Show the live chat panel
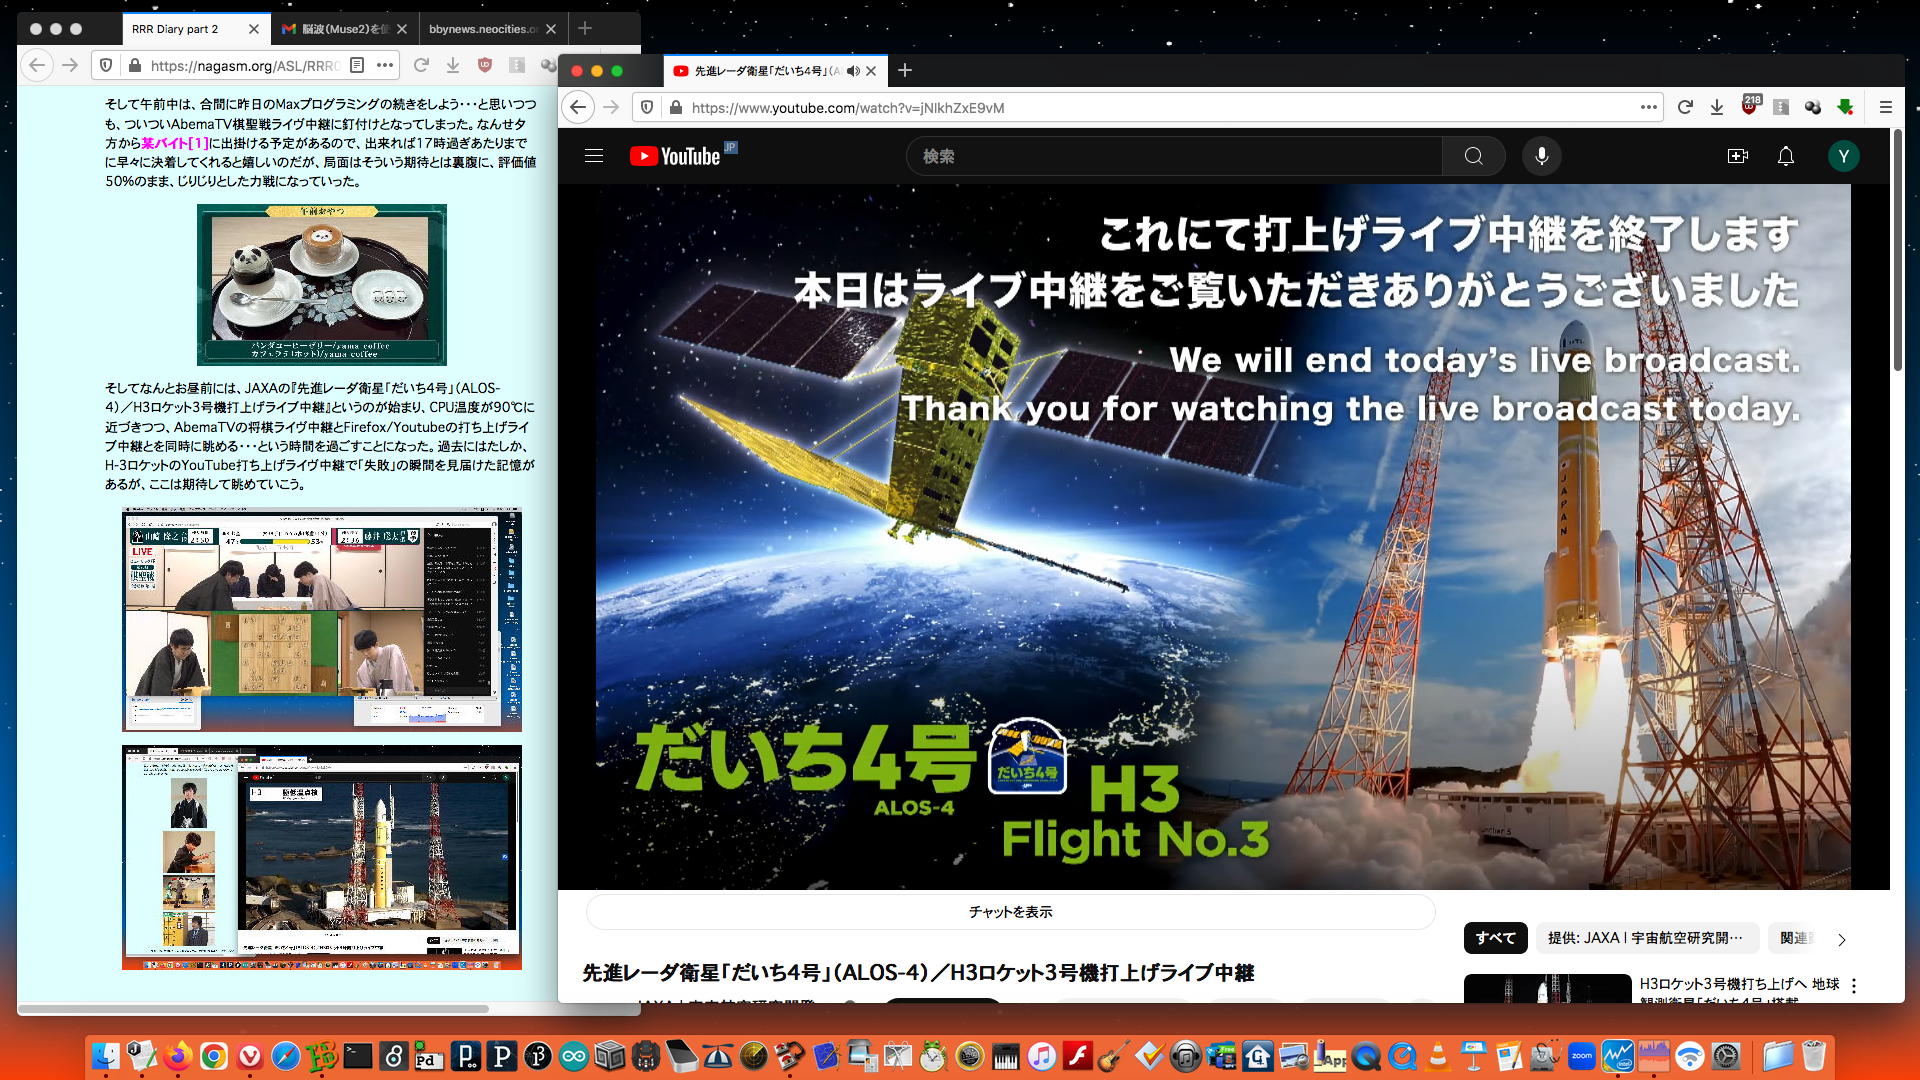 coord(1010,912)
